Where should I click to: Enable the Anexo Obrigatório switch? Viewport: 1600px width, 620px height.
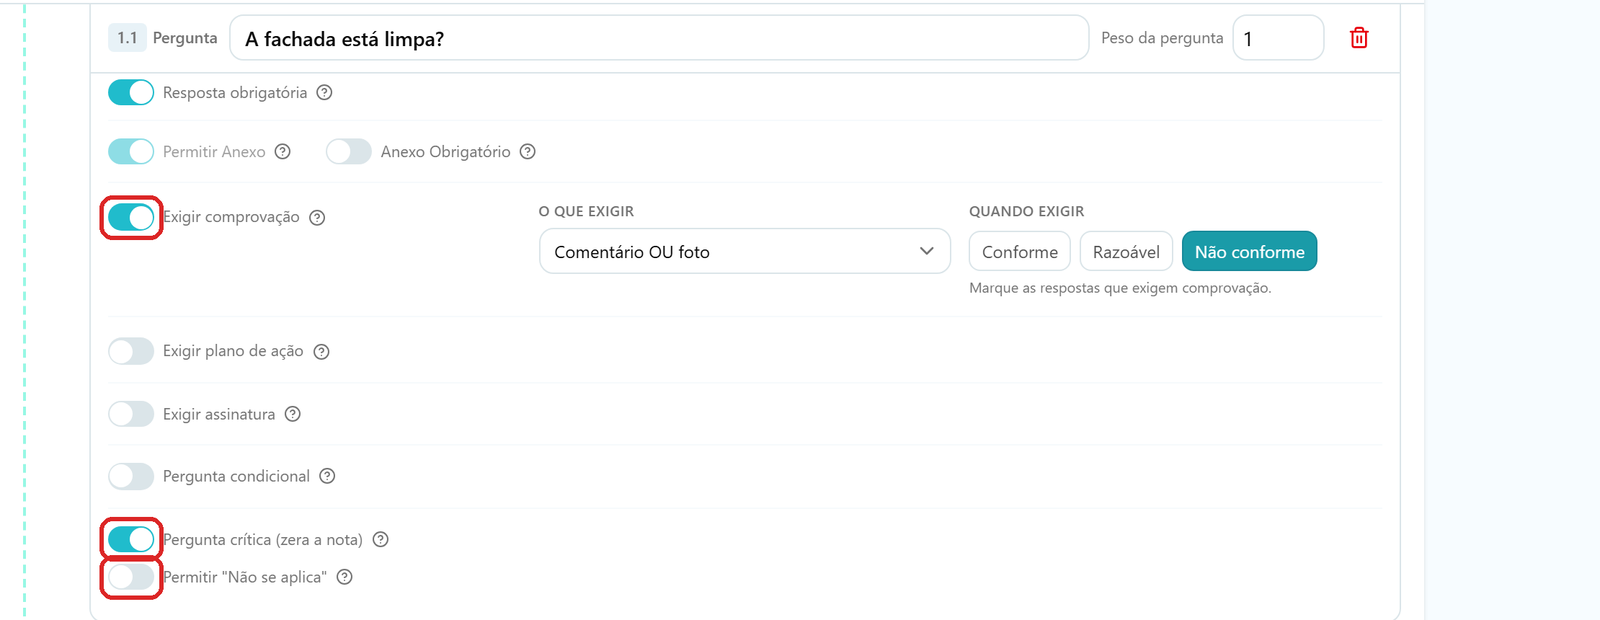[349, 151]
